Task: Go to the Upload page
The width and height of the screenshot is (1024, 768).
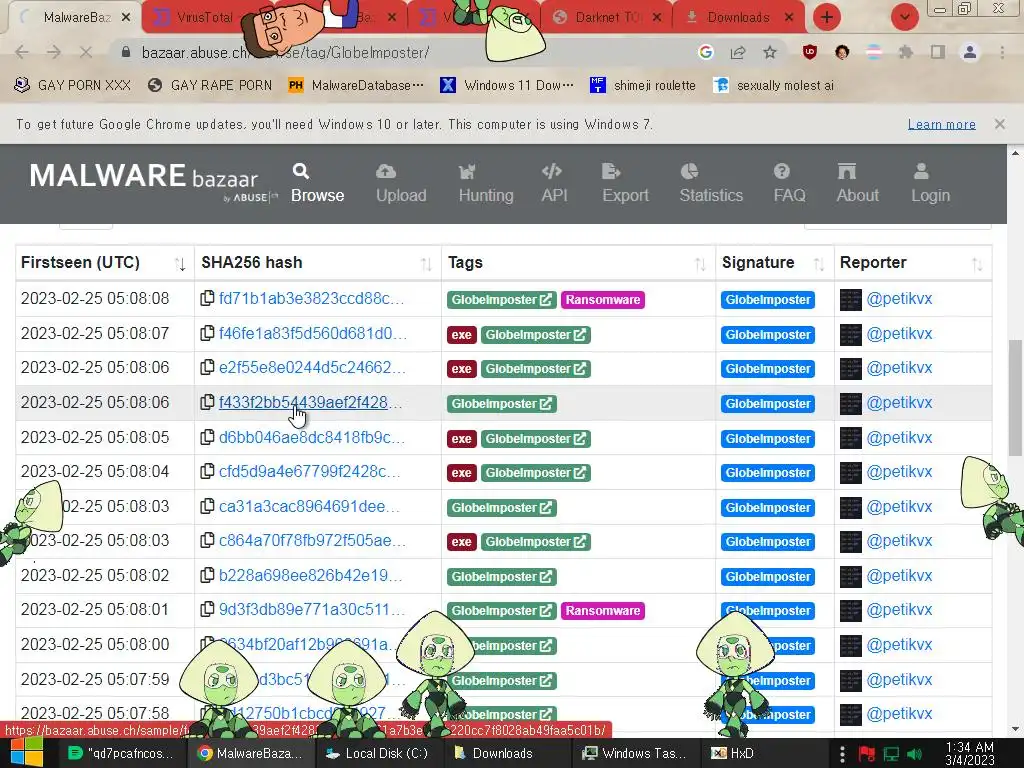Action: tap(401, 184)
